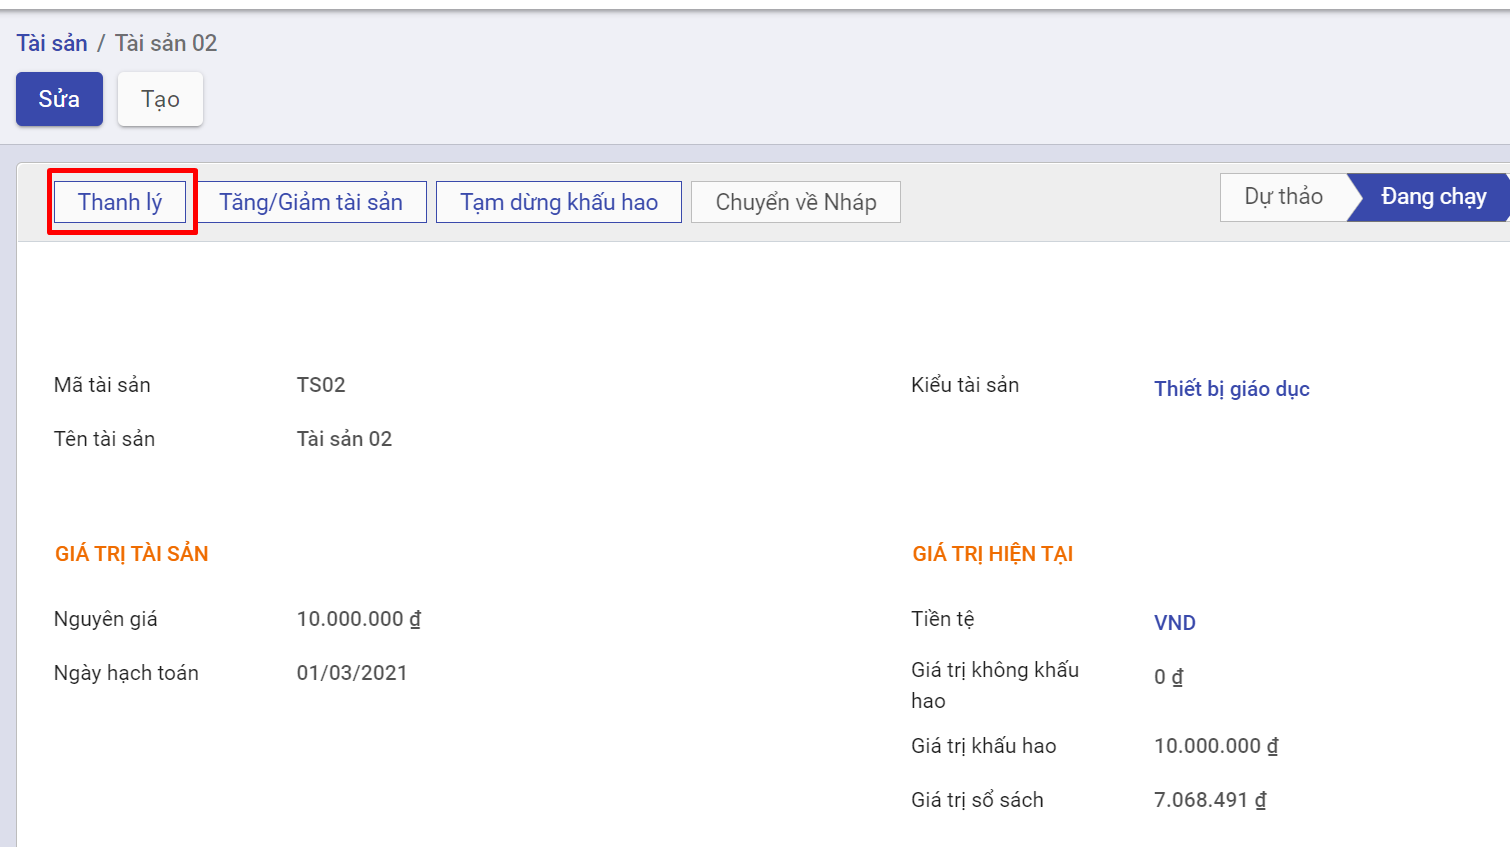The height and width of the screenshot is (847, 1510).
Task: Pause depreciation with Tạm dừng khấu hao
Action: (x=559, y=202)
